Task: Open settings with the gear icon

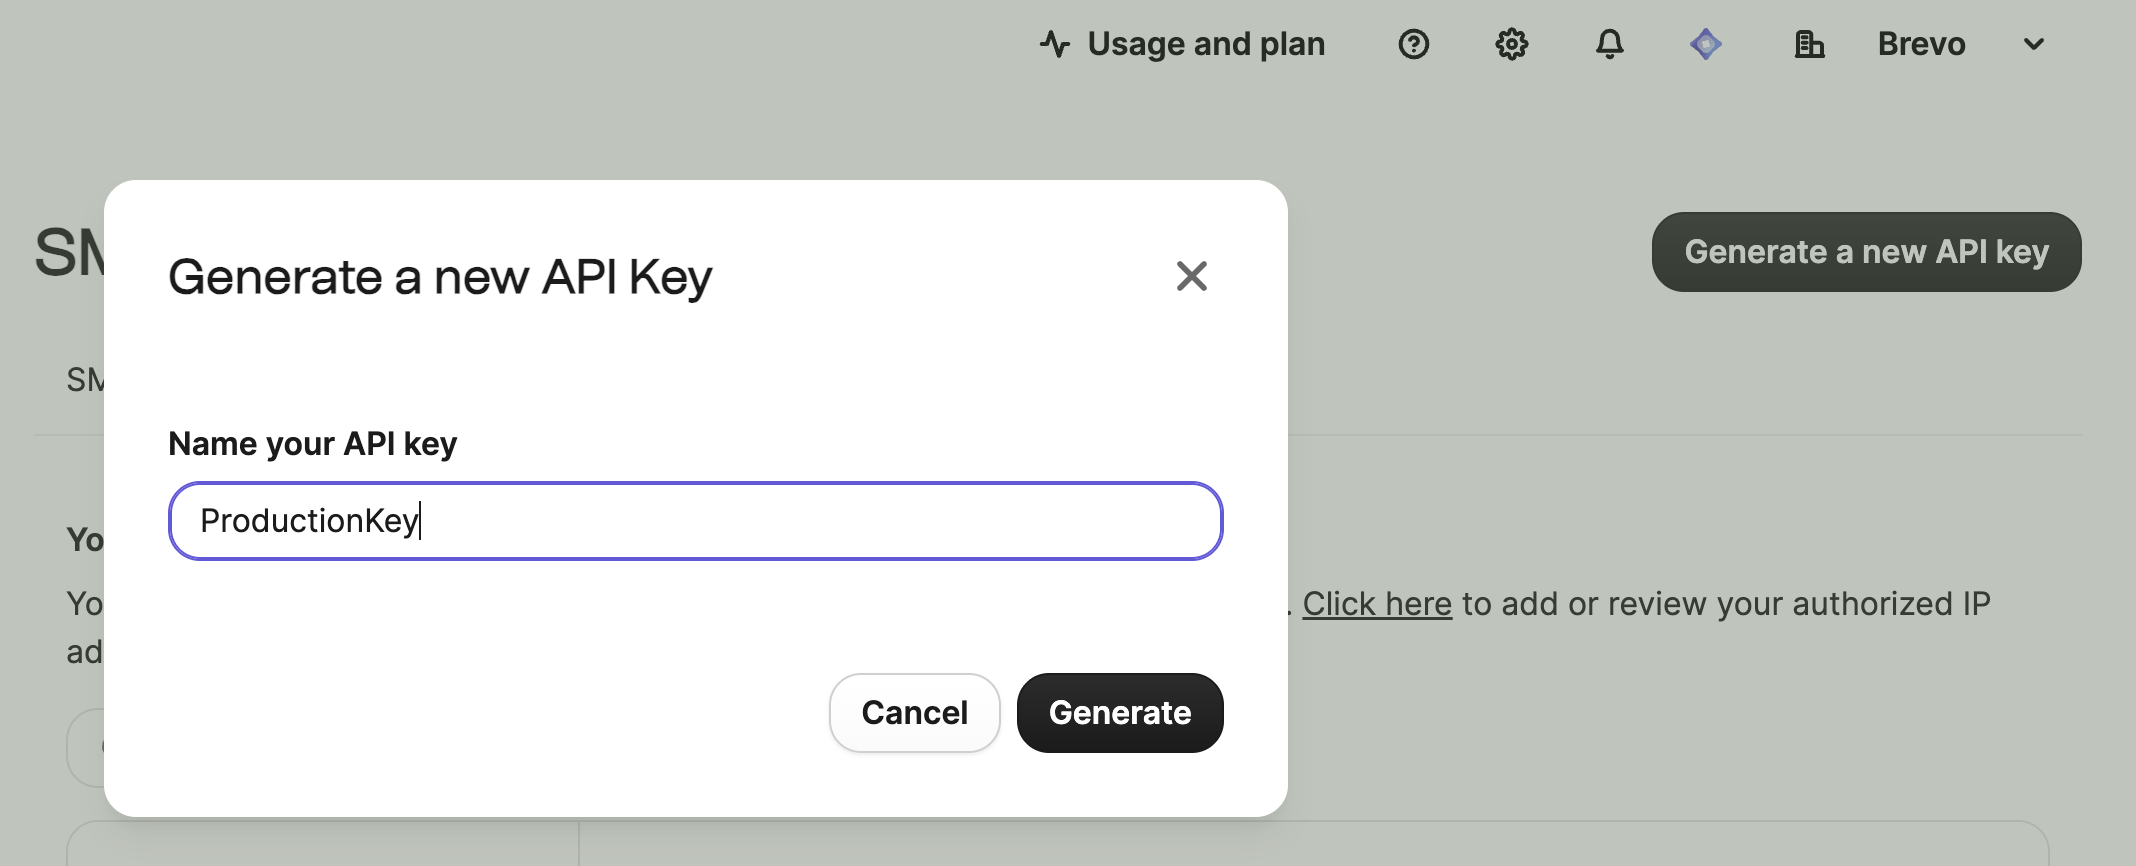Action: pyautogui.click(x=1512, y=44)
